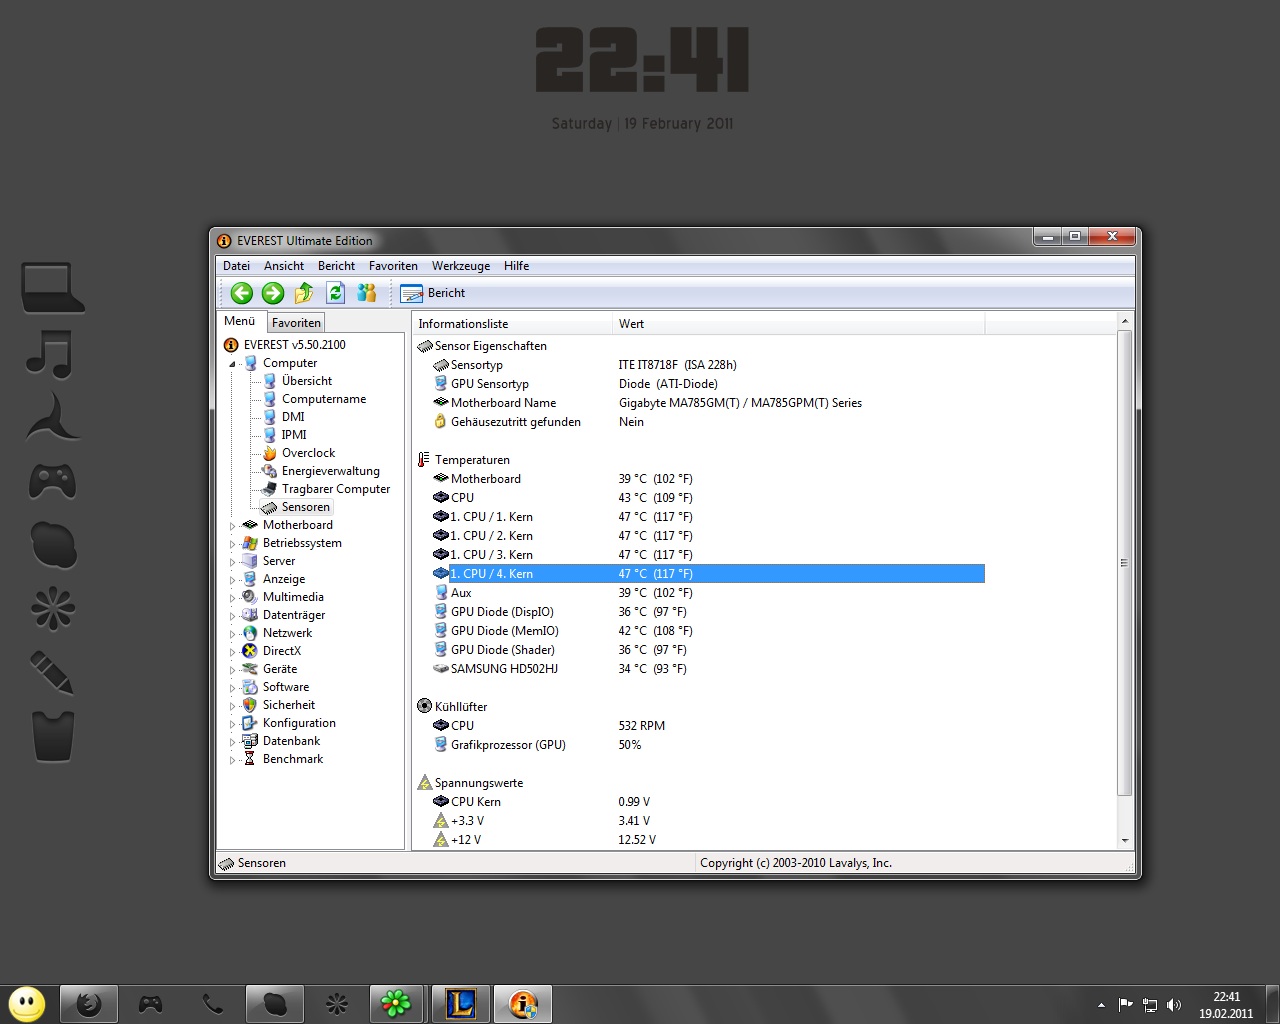
Task: Open the Hilfe menu
Action: (516, 266)
